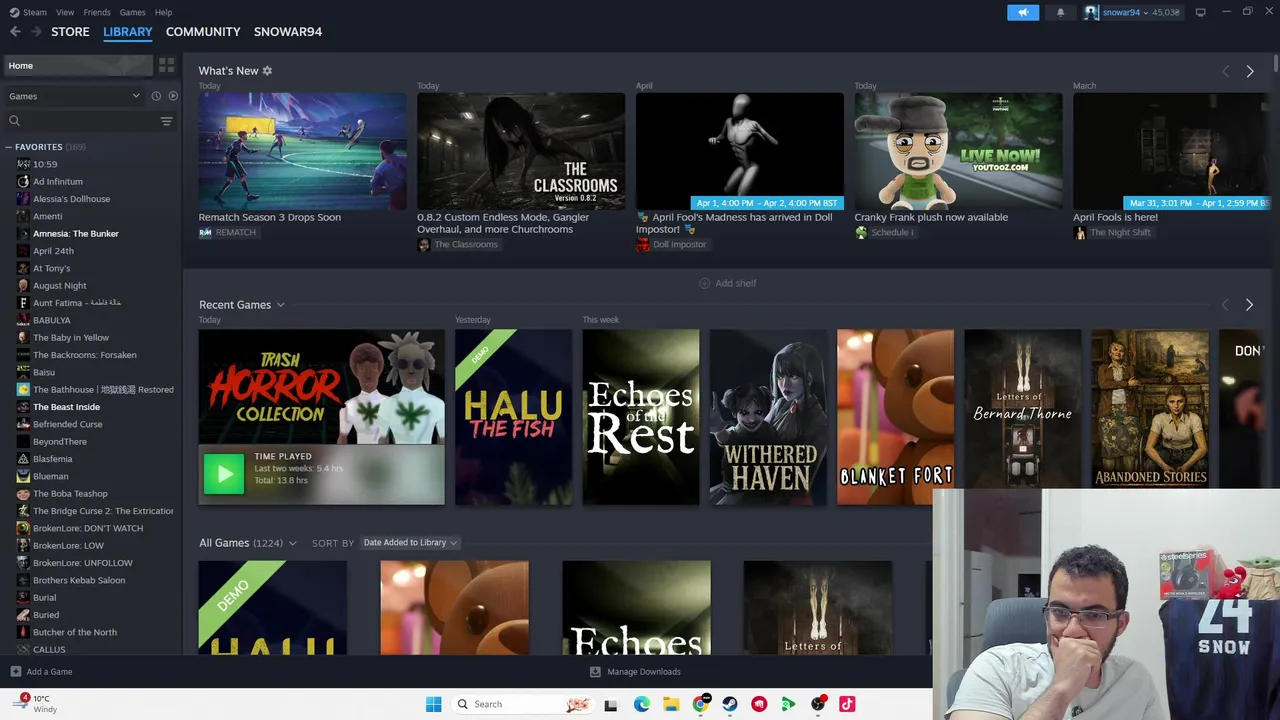Open the Games category dropdown
This screenshot has height=720, width=1280.
tap(75, 96)
